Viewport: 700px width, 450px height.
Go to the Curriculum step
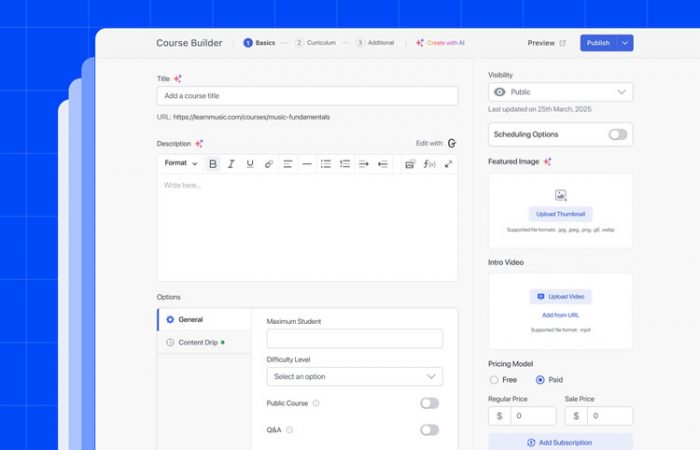(x=315, y=43)
